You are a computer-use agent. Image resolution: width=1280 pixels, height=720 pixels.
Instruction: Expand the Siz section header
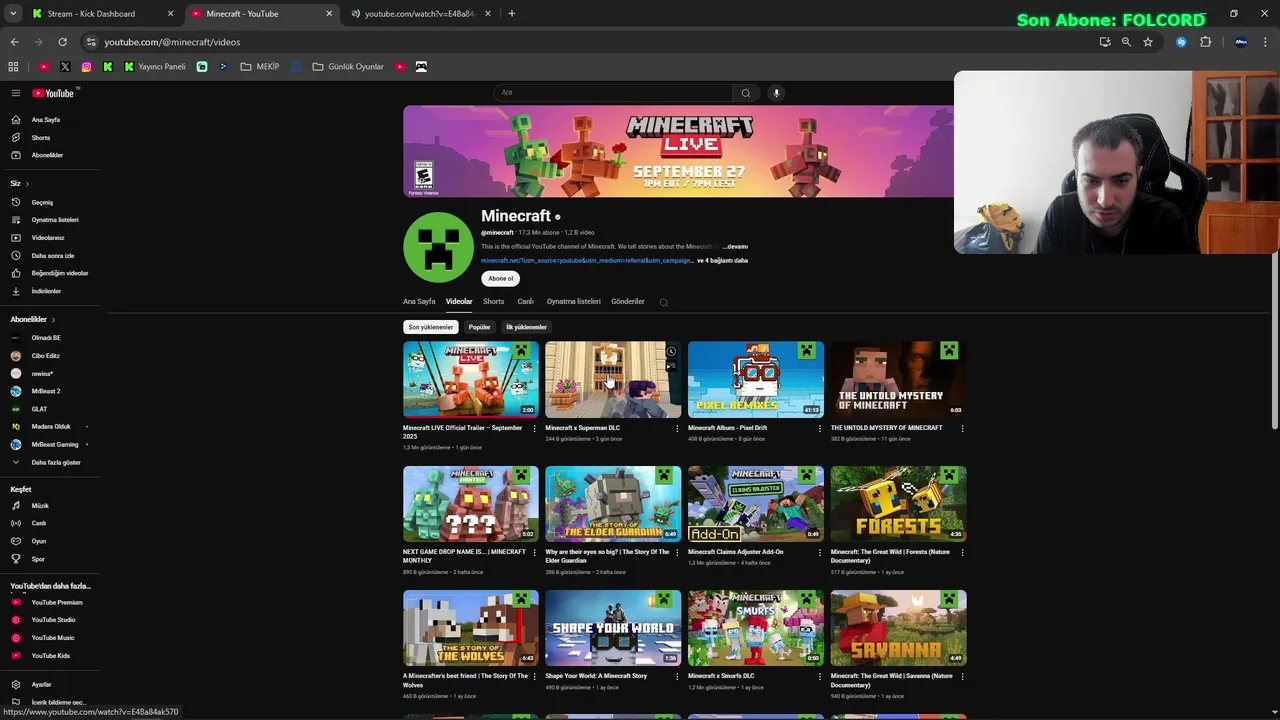tap(20, 184)
